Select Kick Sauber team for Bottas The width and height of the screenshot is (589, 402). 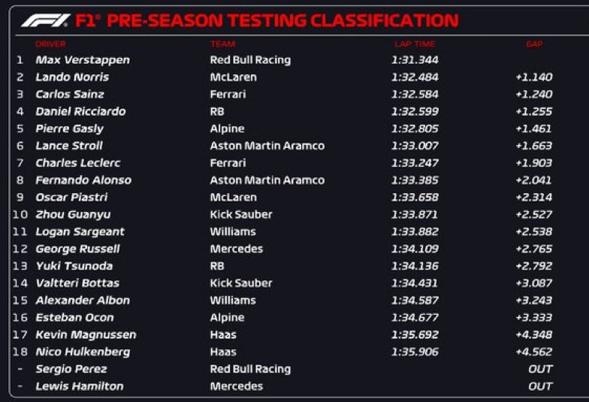(x=241, y=283)
